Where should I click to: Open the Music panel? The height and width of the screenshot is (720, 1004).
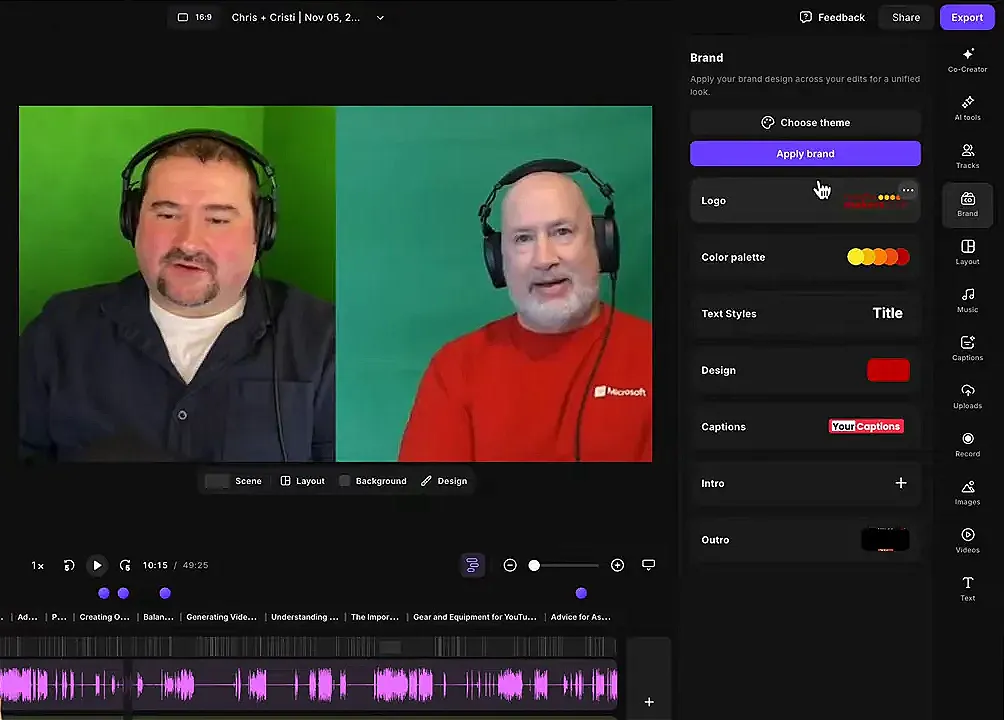(967, 301)
